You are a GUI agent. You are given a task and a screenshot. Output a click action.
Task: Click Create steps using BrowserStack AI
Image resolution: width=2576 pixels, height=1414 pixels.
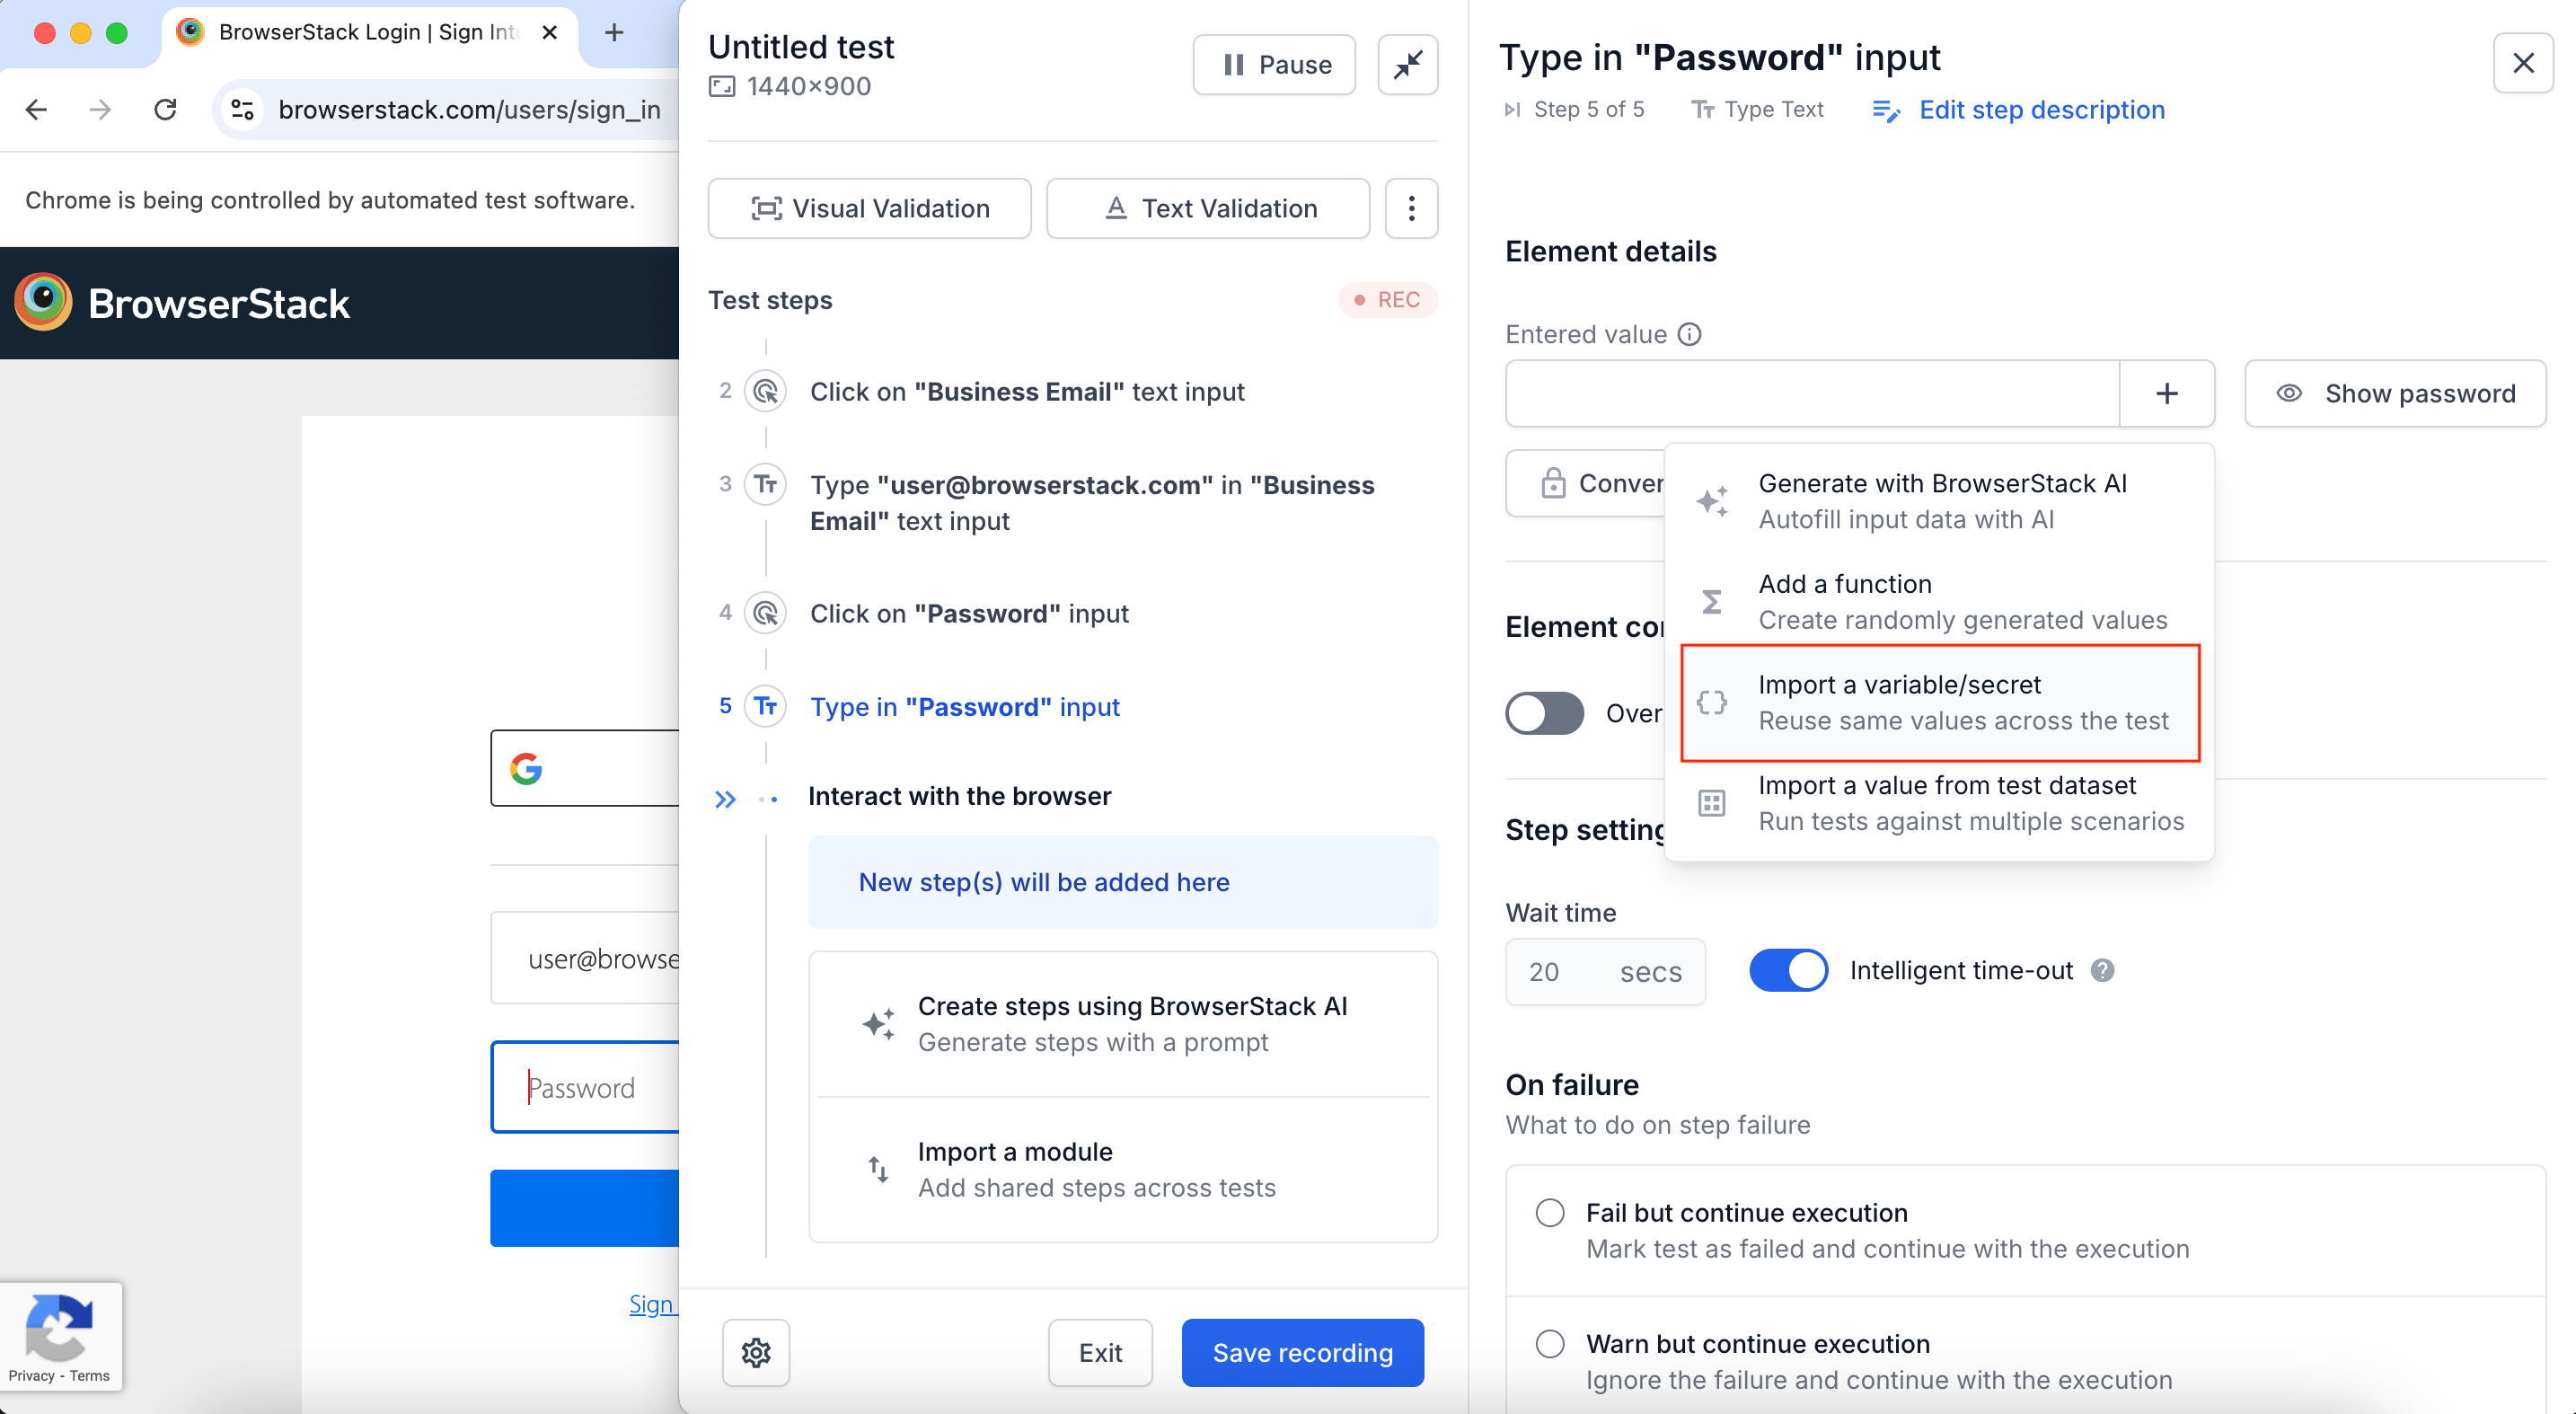click(1122, 1024)
